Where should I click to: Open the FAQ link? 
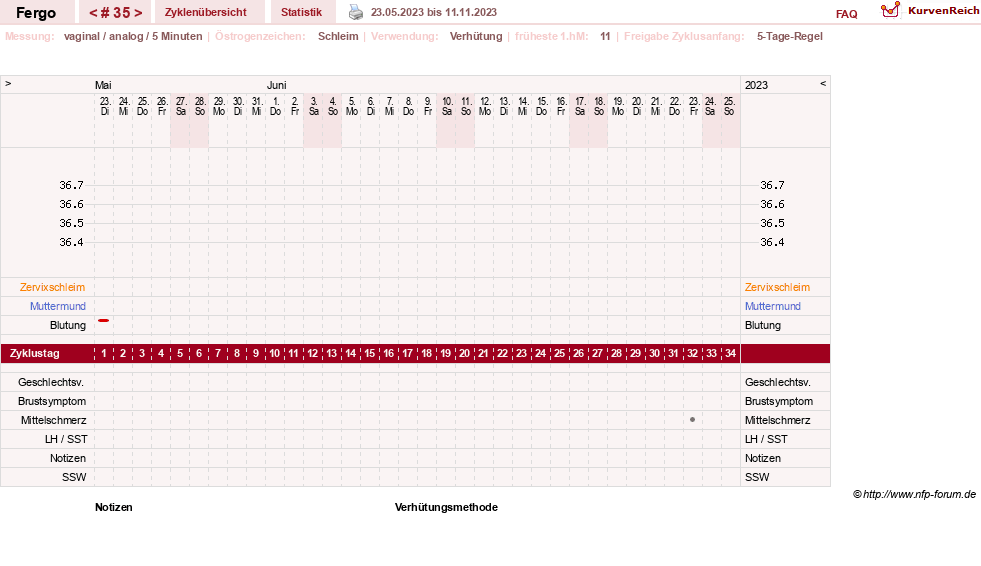846,14
